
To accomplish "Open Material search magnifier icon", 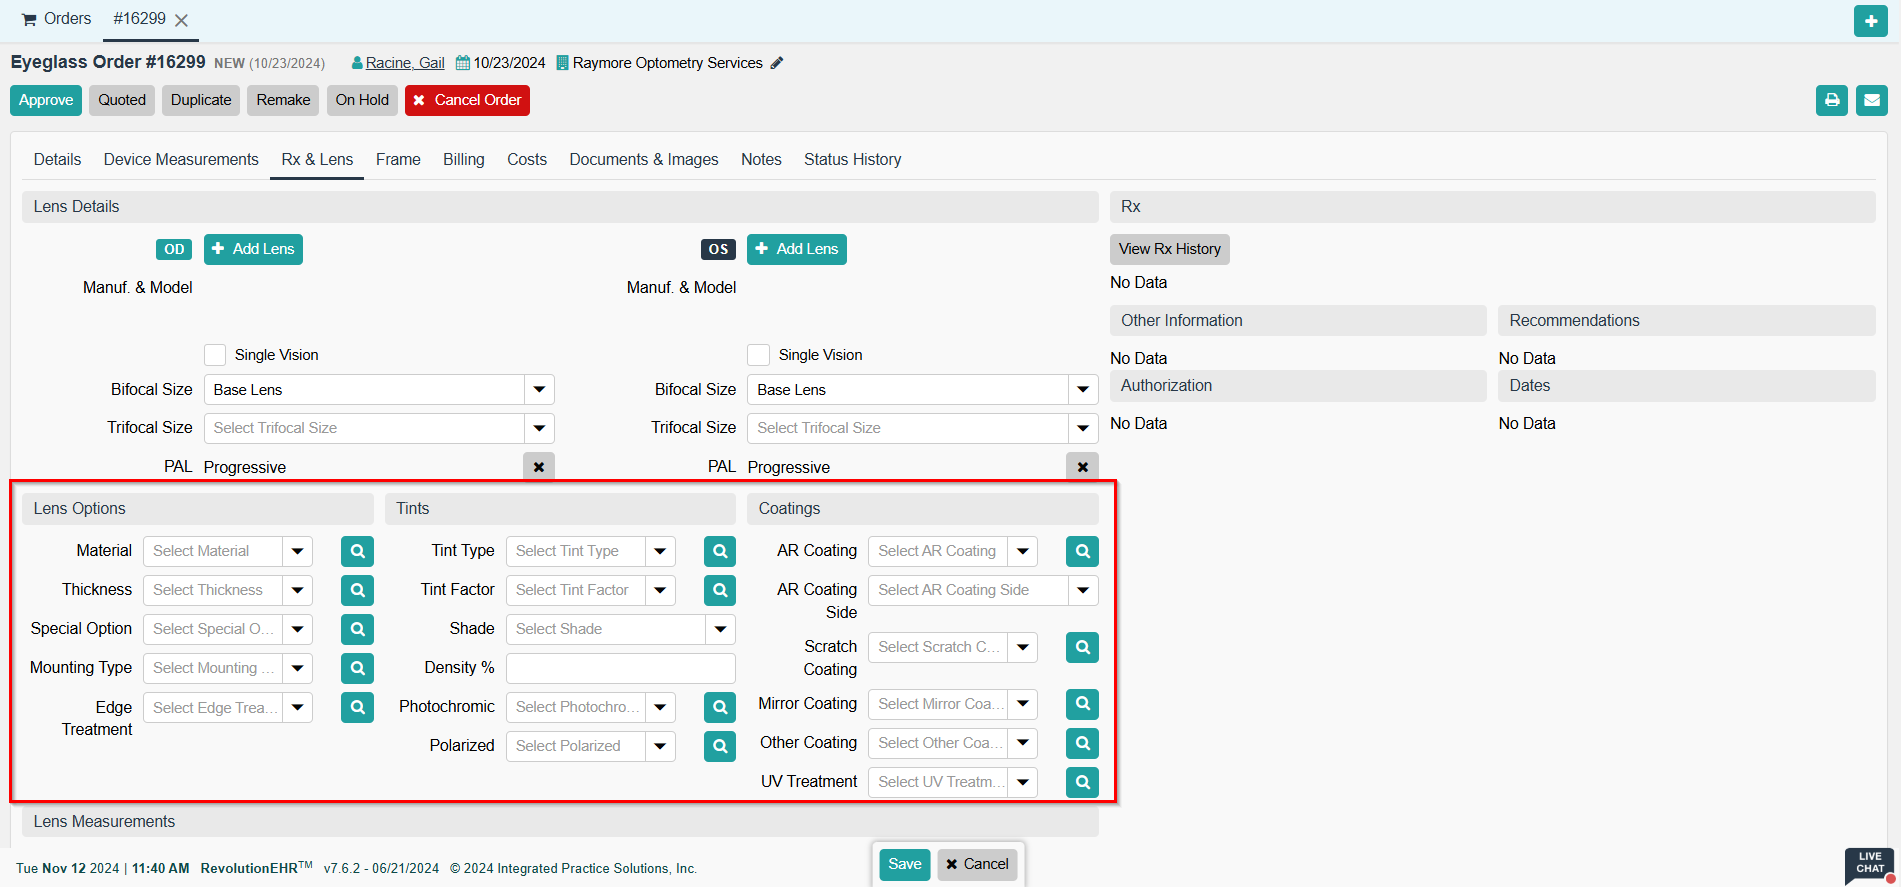I will (357, 551).
